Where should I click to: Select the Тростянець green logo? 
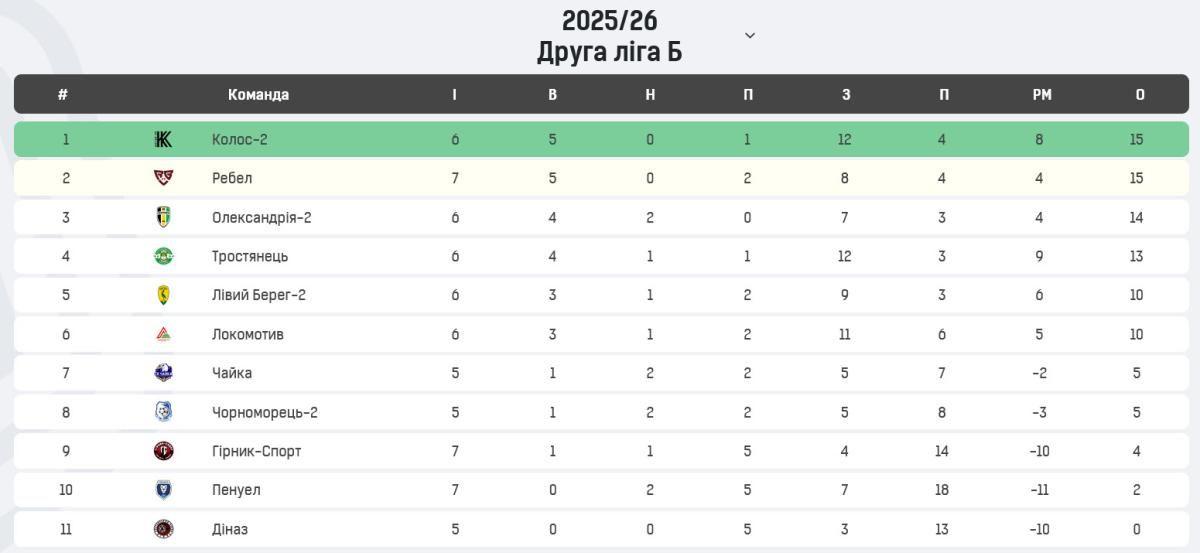click(x=163, y=256)
